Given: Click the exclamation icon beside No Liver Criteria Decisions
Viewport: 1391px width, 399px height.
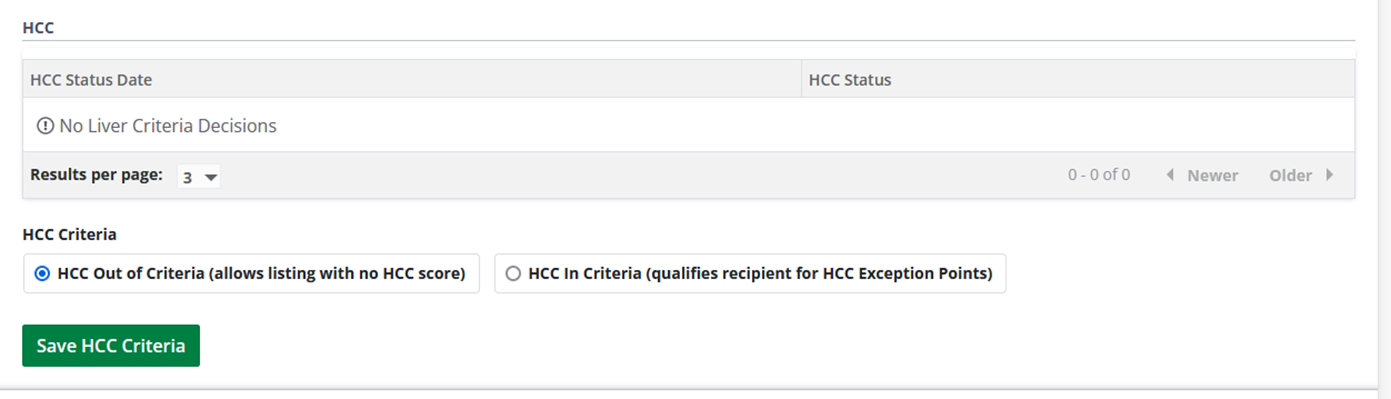Looking at the screenshot, I should coord(45,126).
